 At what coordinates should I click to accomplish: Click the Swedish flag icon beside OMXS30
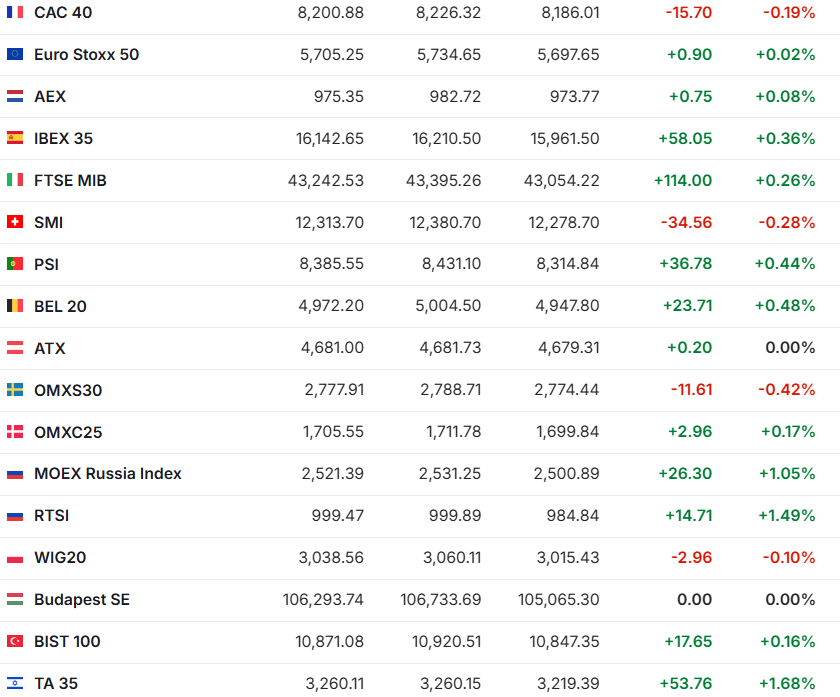point(14,390)
